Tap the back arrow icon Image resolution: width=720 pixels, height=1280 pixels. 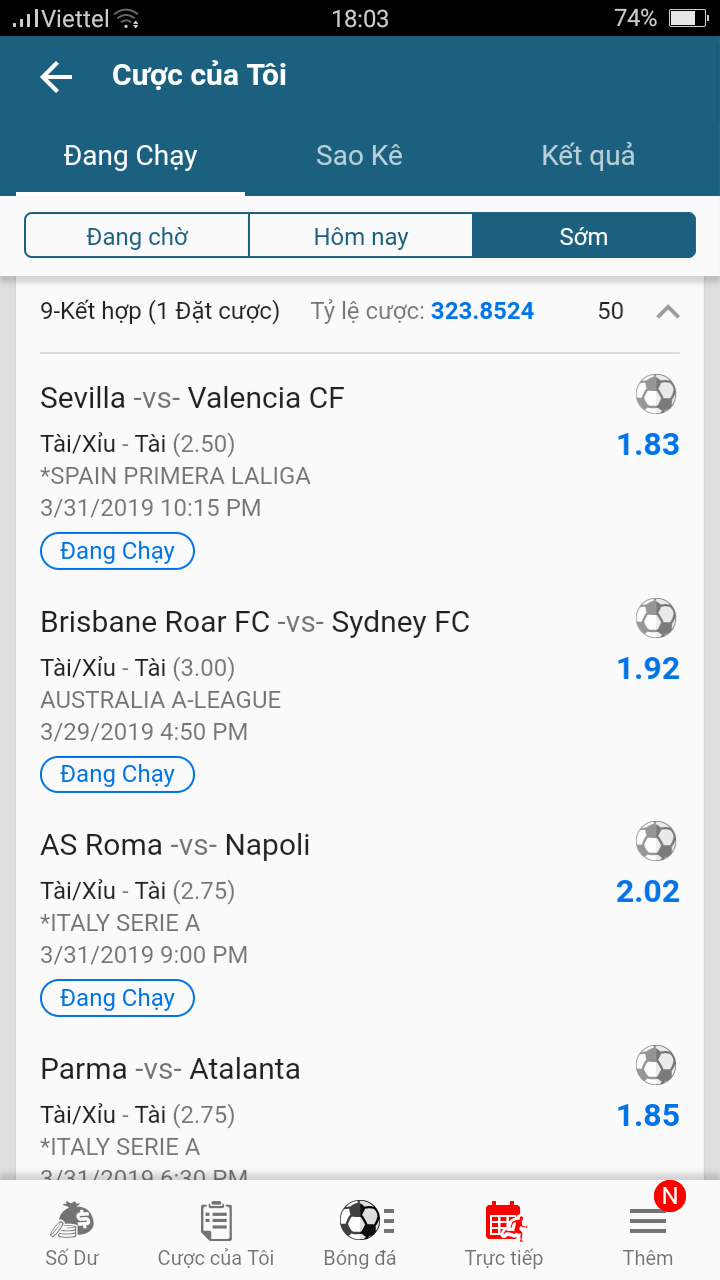pyautogui.click(x=56, y=77)
